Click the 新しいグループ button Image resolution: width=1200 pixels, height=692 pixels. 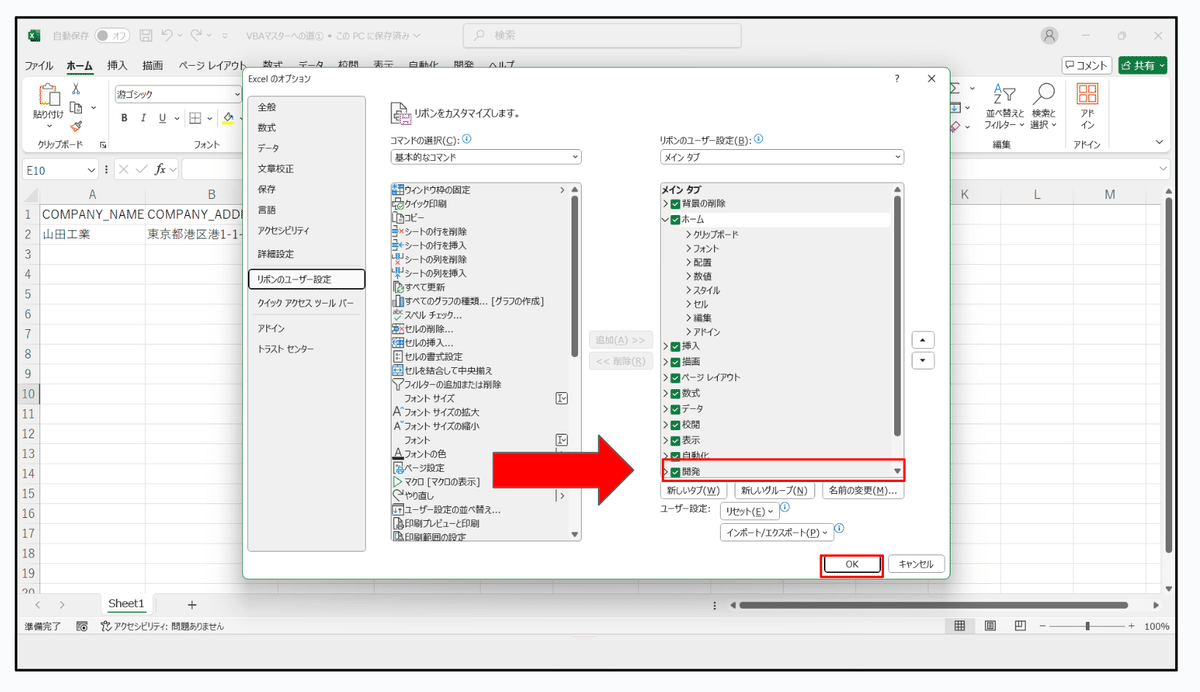tap(774, 490)
